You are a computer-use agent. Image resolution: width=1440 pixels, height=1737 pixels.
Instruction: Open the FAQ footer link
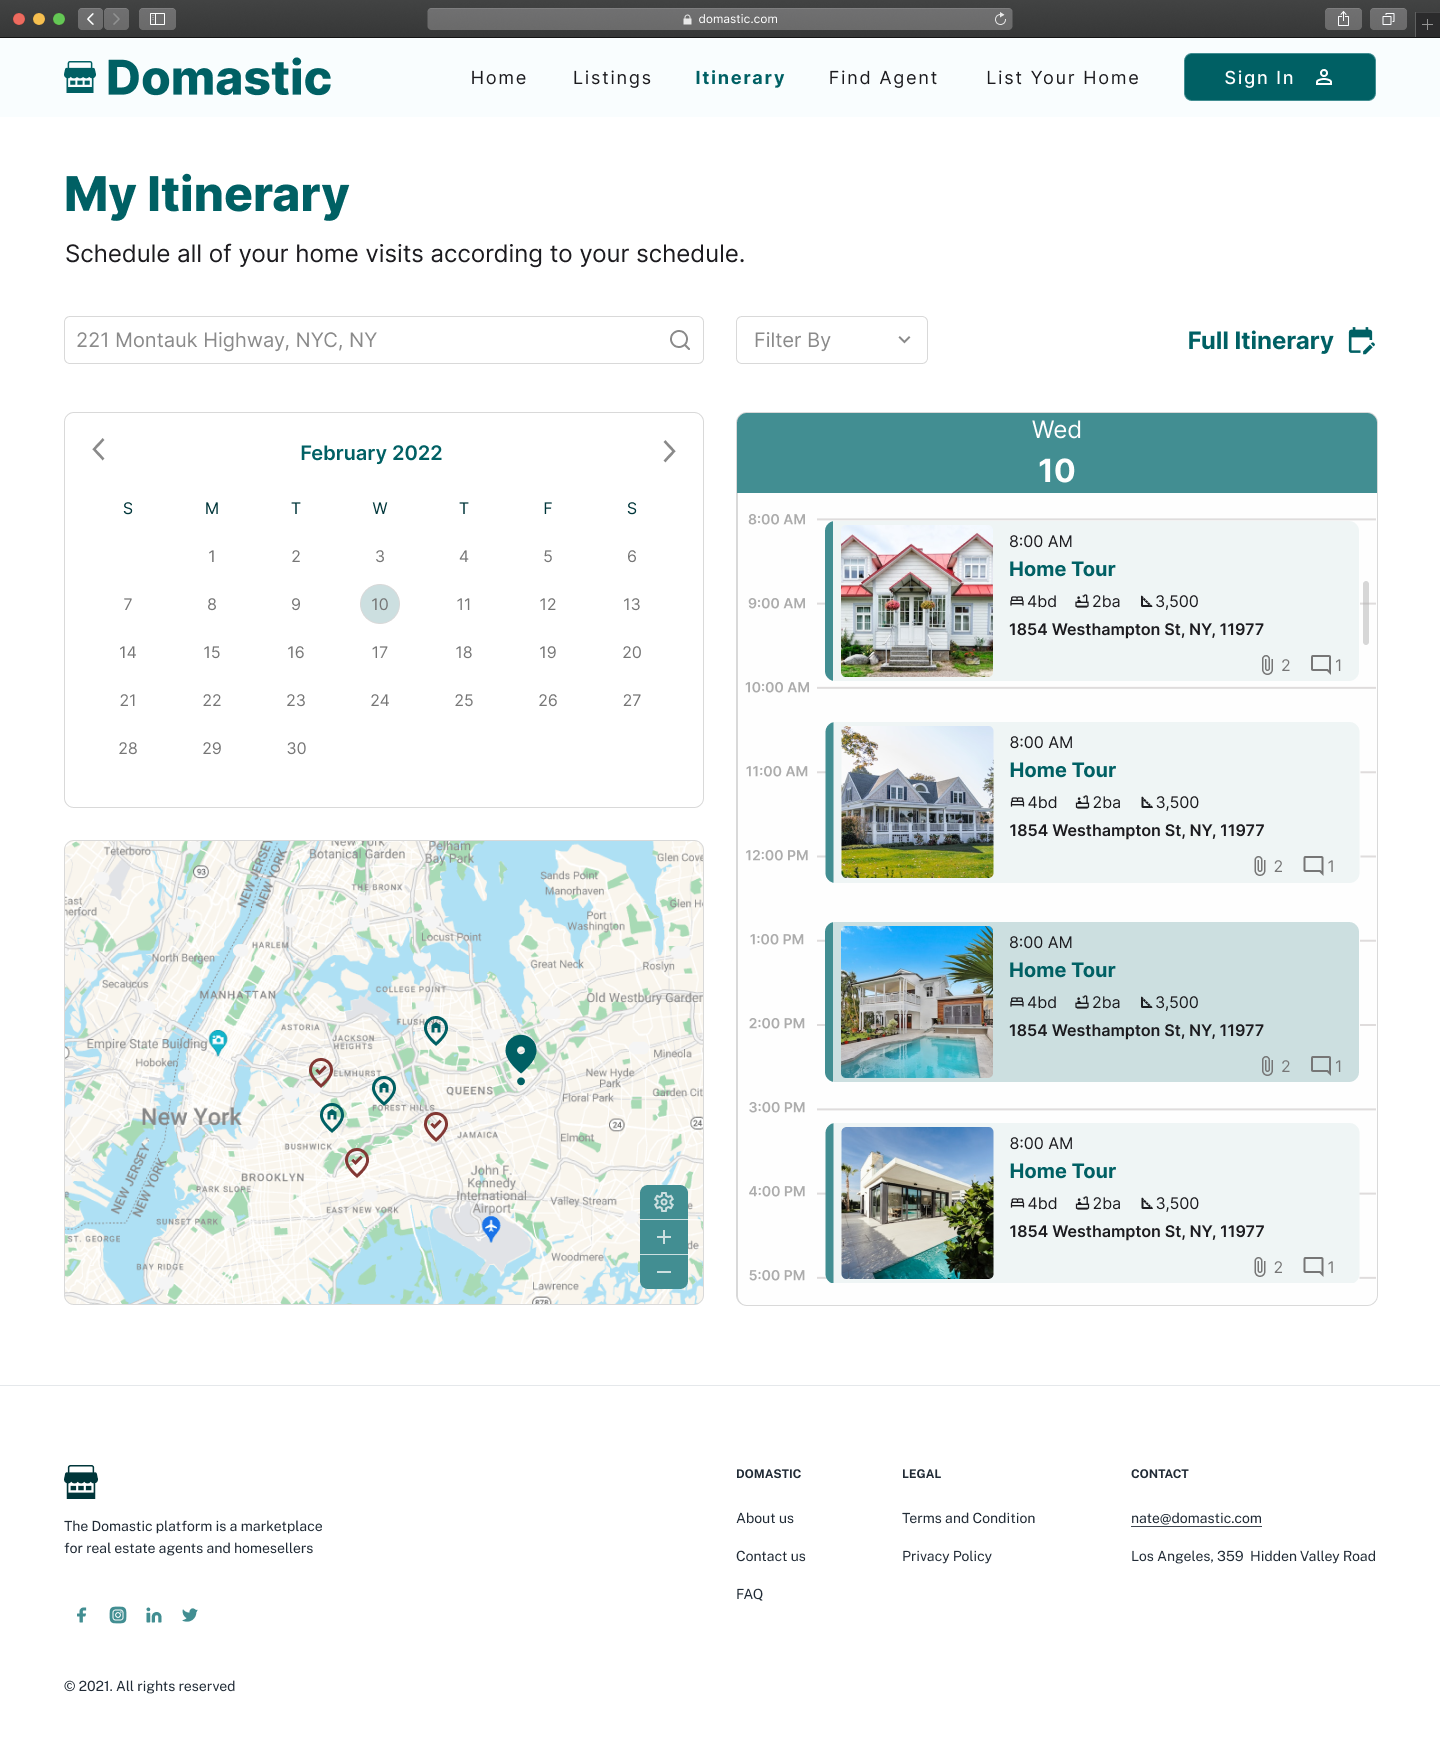[749, 1594]
